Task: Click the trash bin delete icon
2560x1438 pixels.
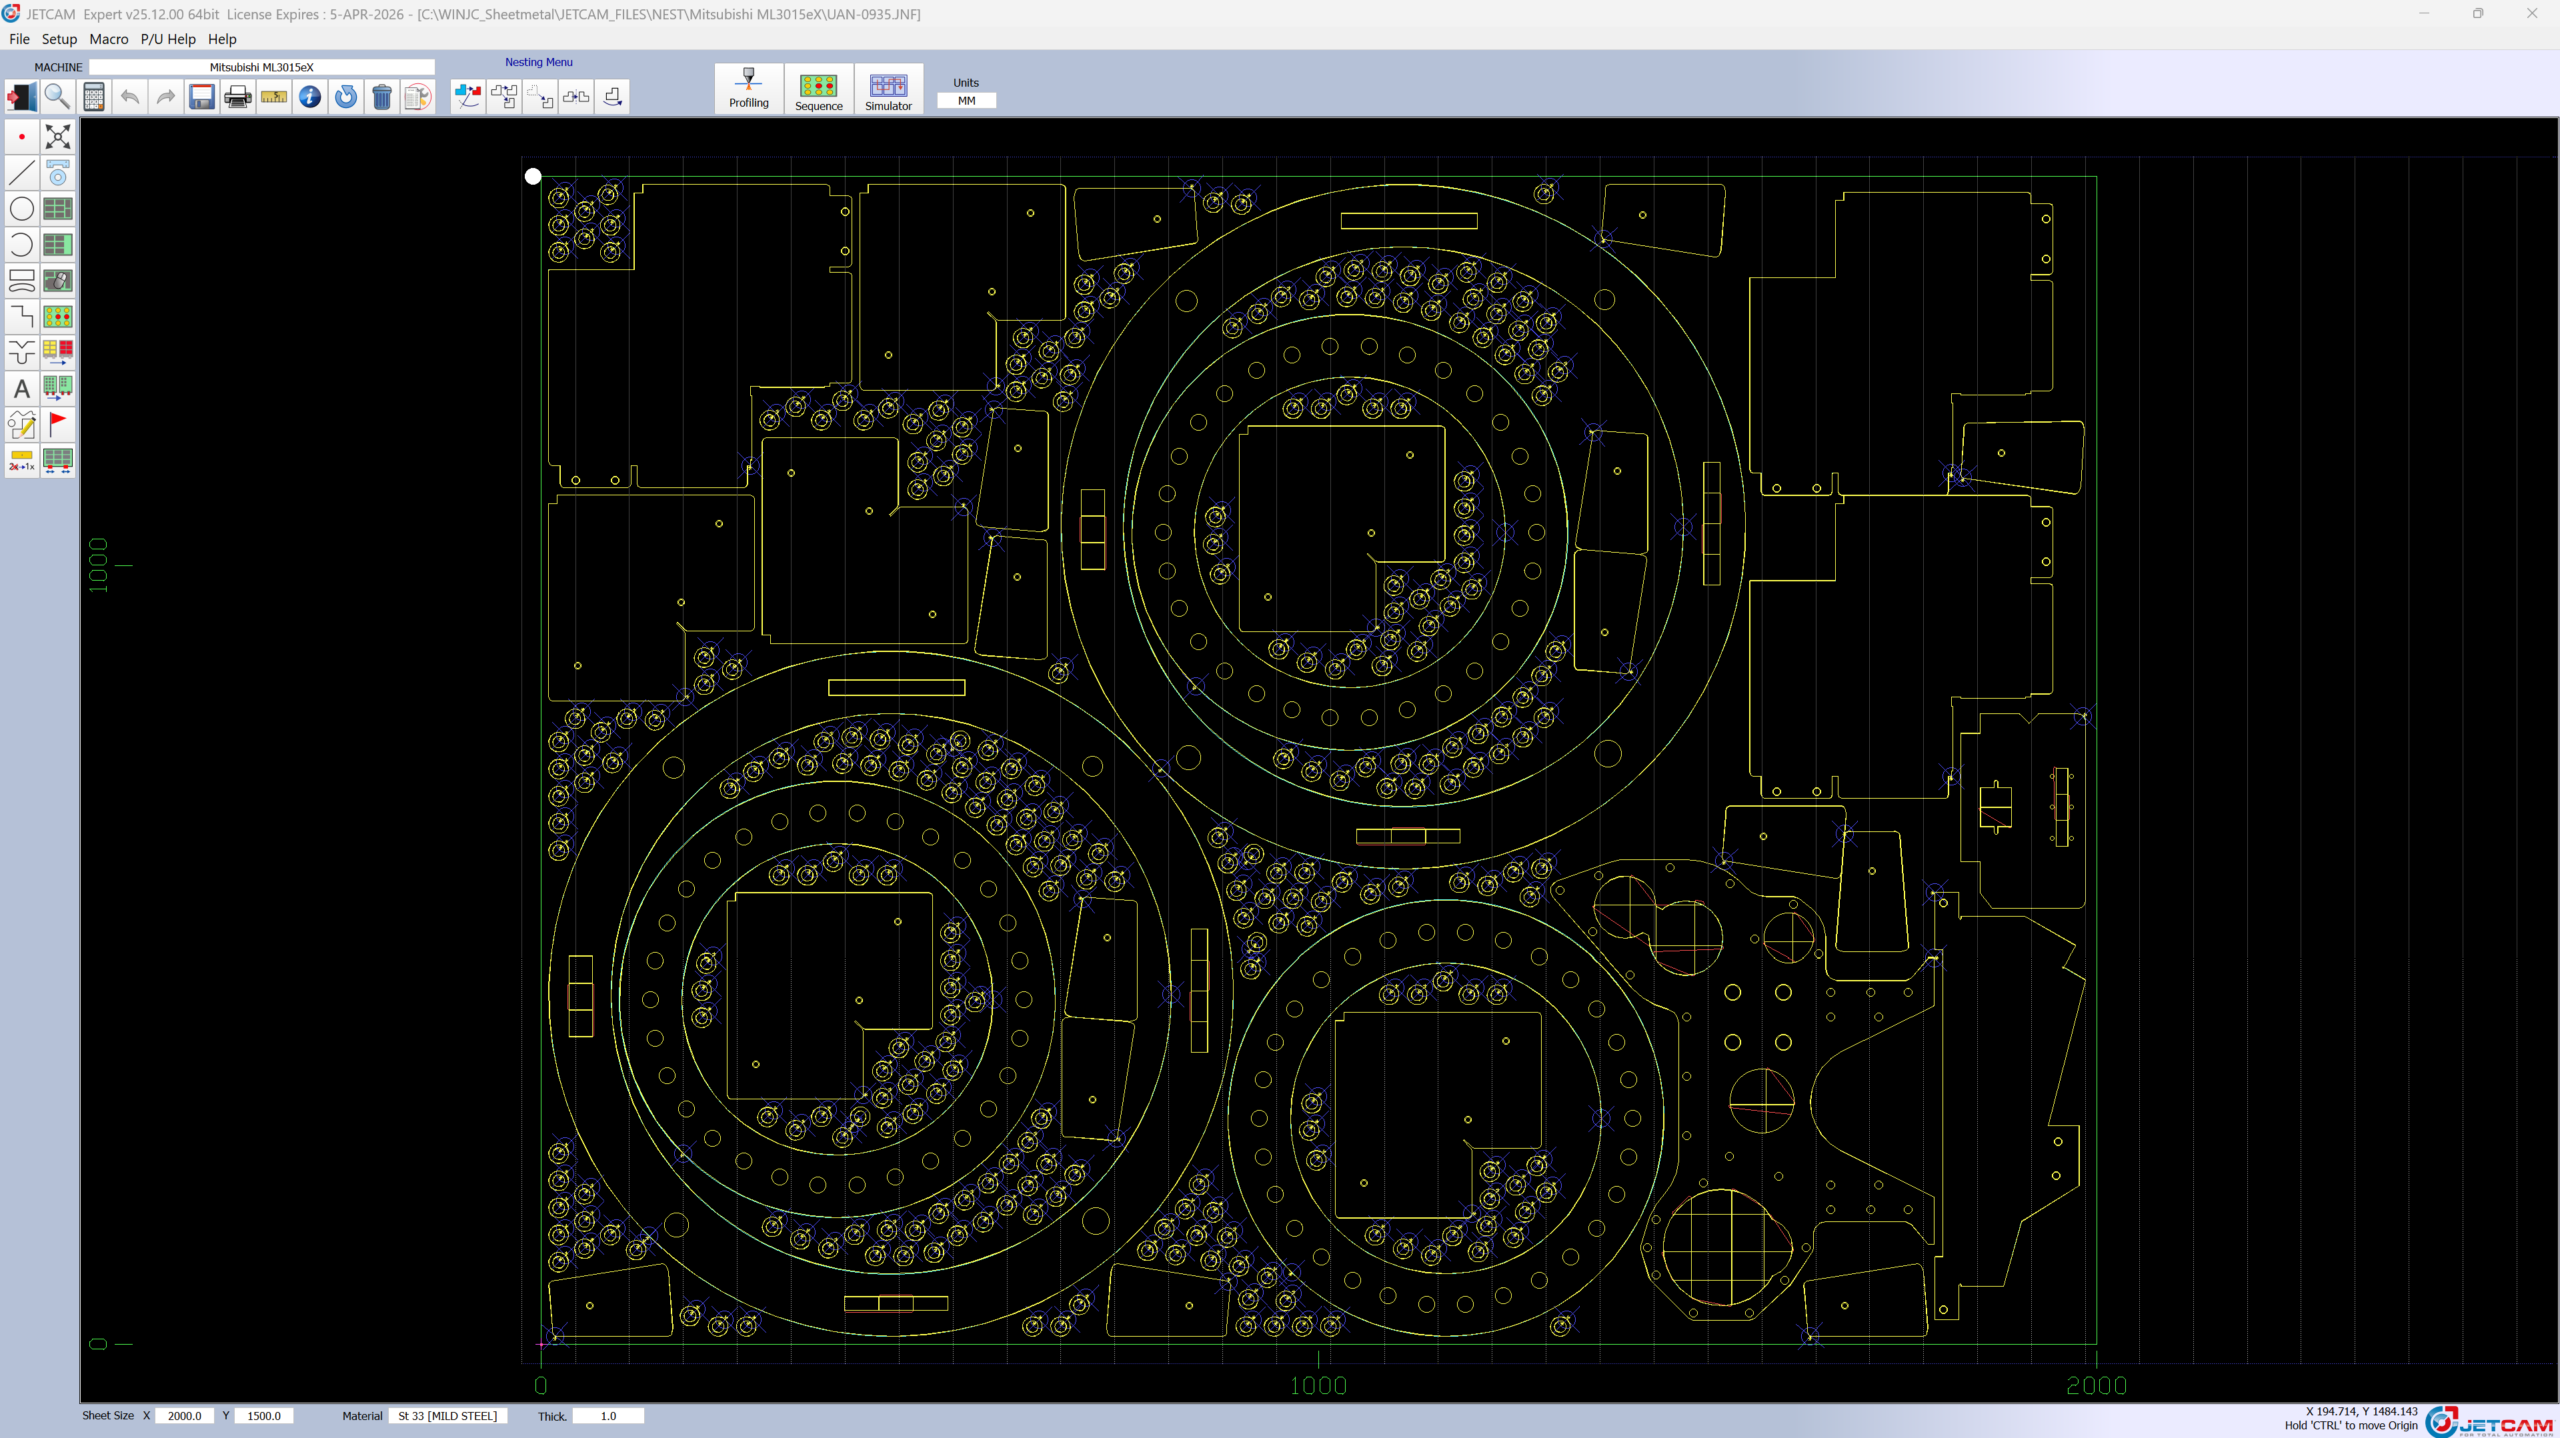Action: [x=382, y=97]
